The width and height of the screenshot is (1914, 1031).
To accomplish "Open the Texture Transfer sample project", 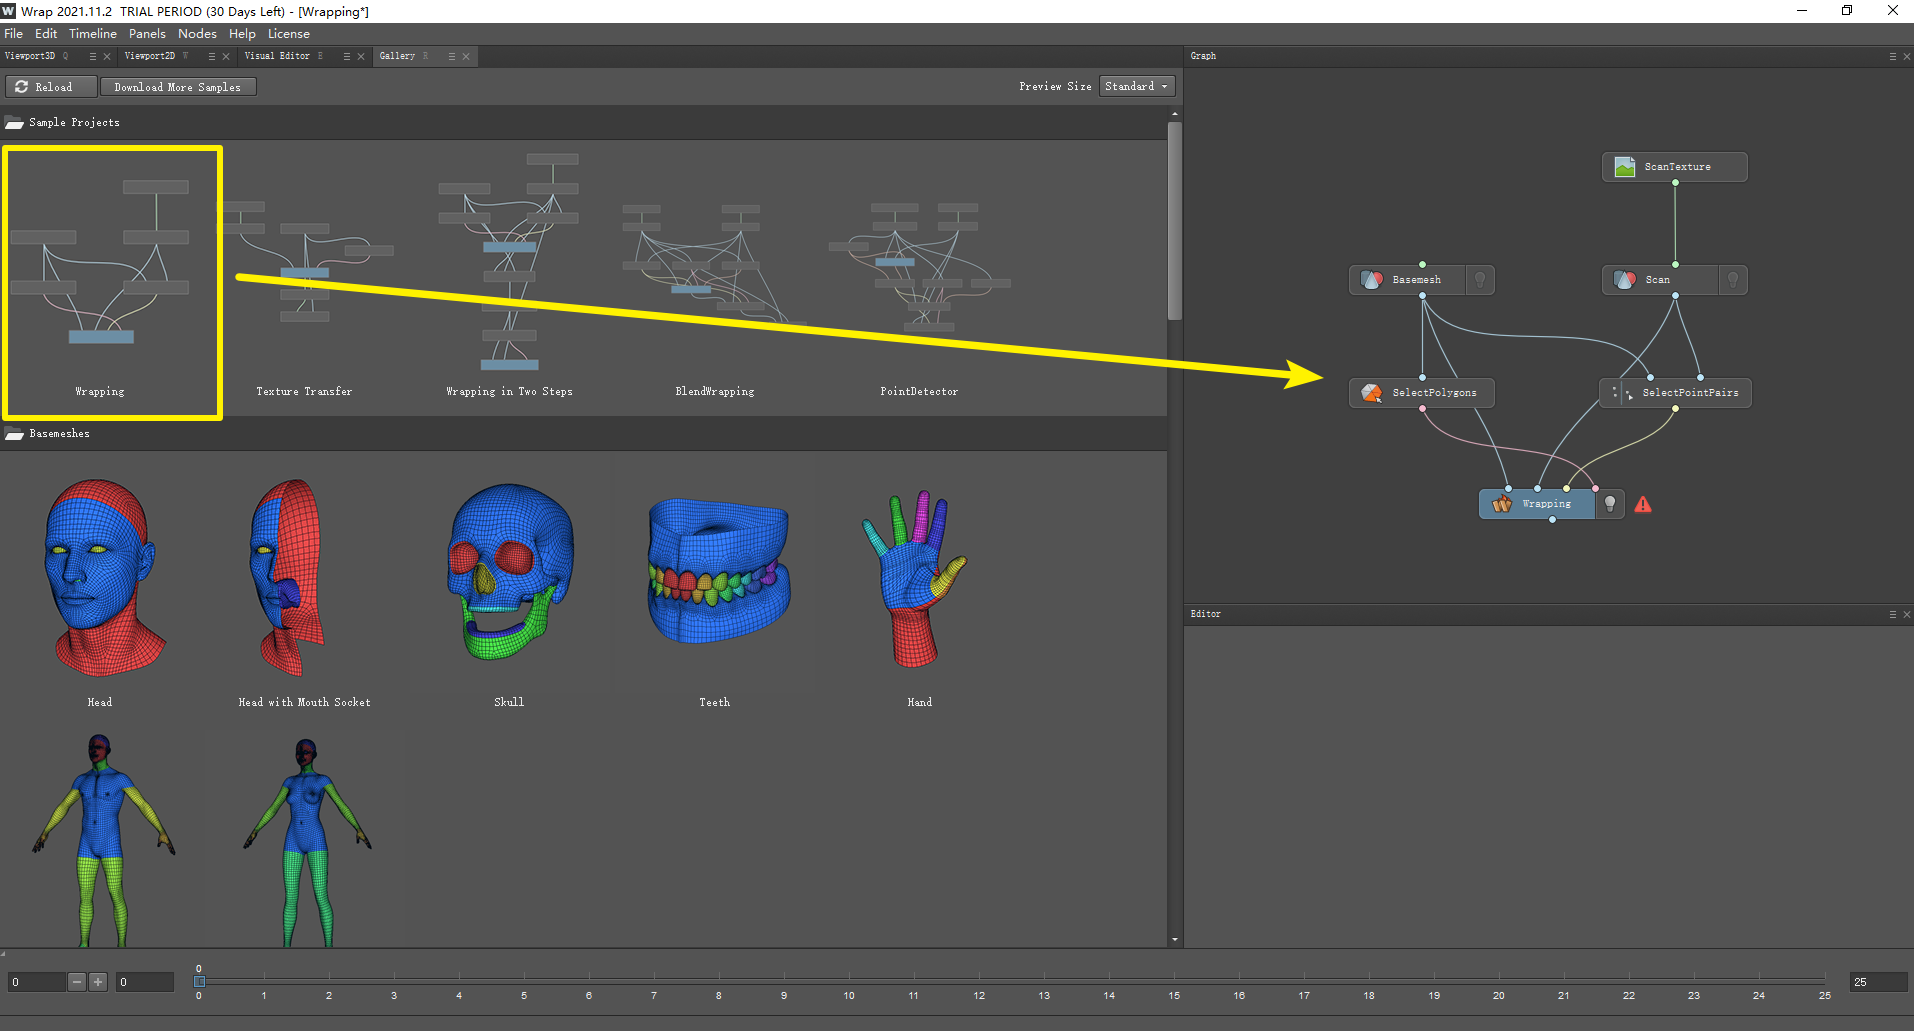I will [304, 275].
